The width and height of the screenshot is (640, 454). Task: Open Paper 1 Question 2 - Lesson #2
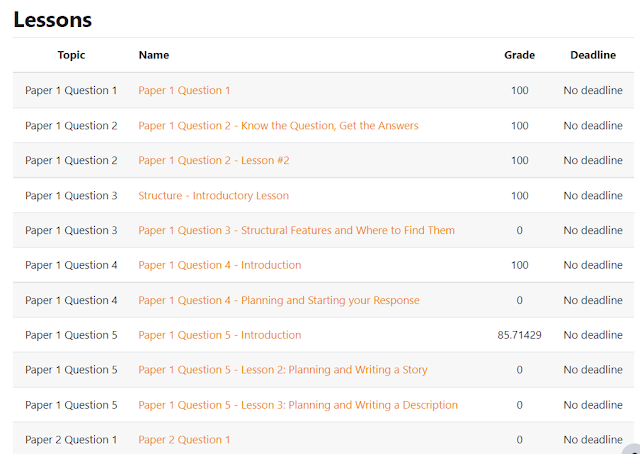(213, 160)
